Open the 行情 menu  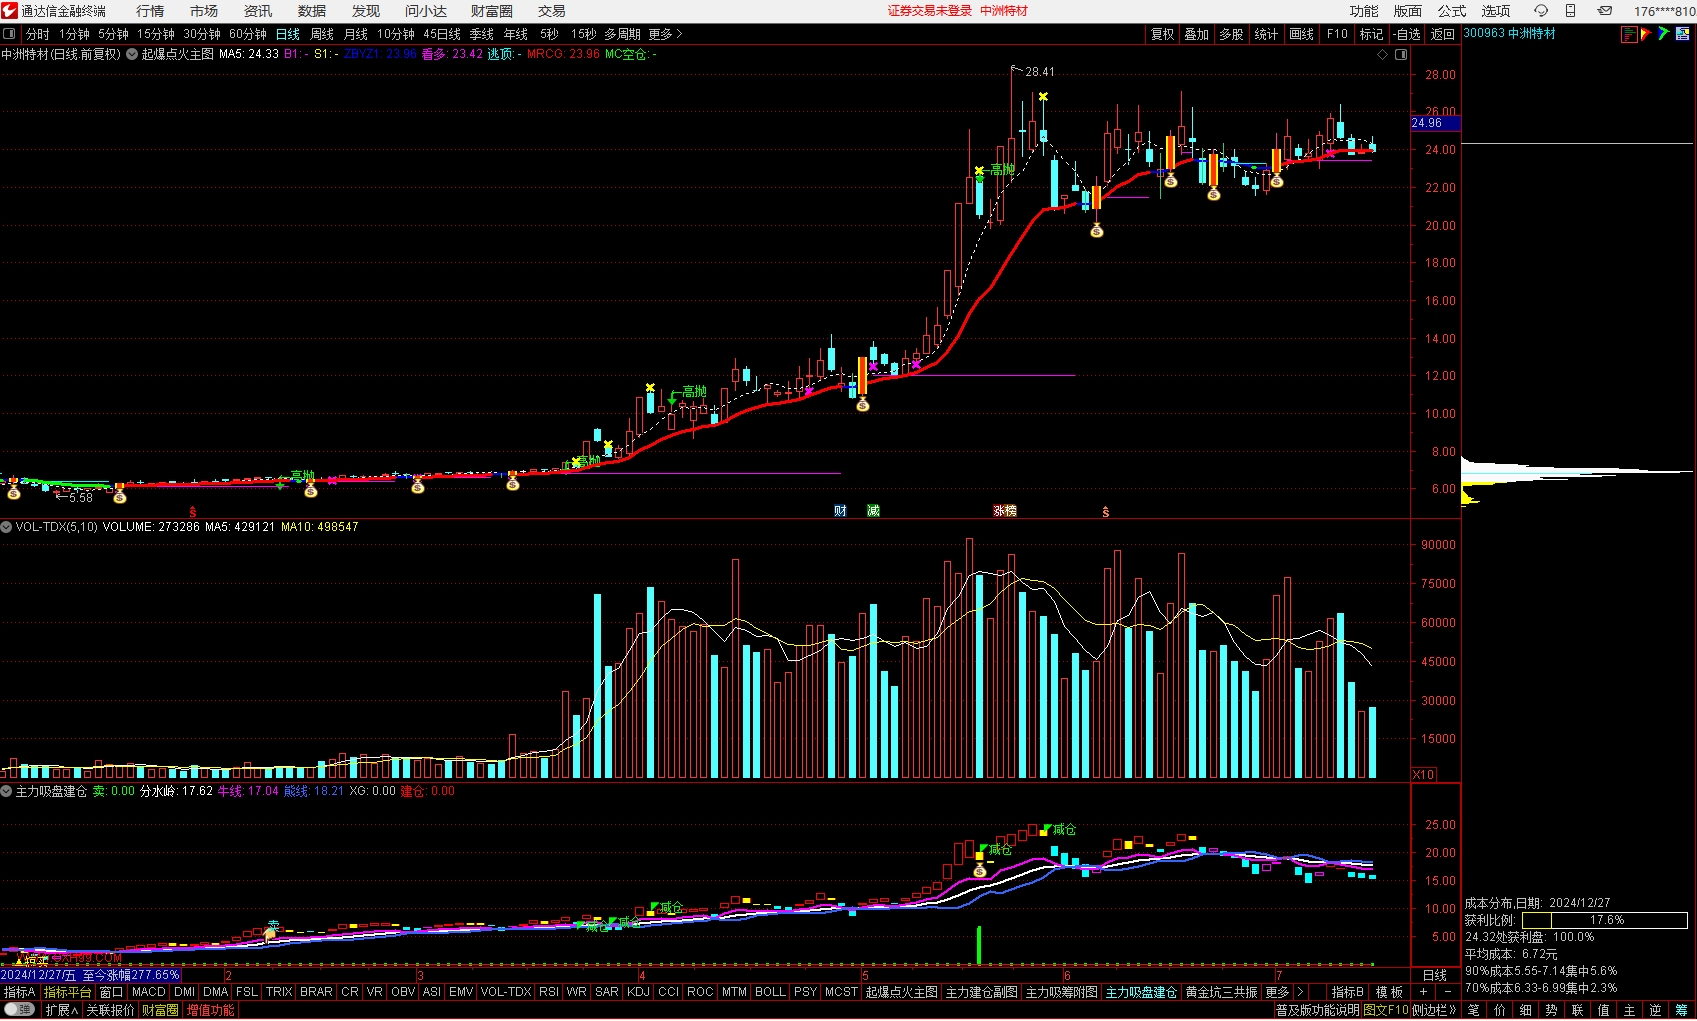(150, 11)
